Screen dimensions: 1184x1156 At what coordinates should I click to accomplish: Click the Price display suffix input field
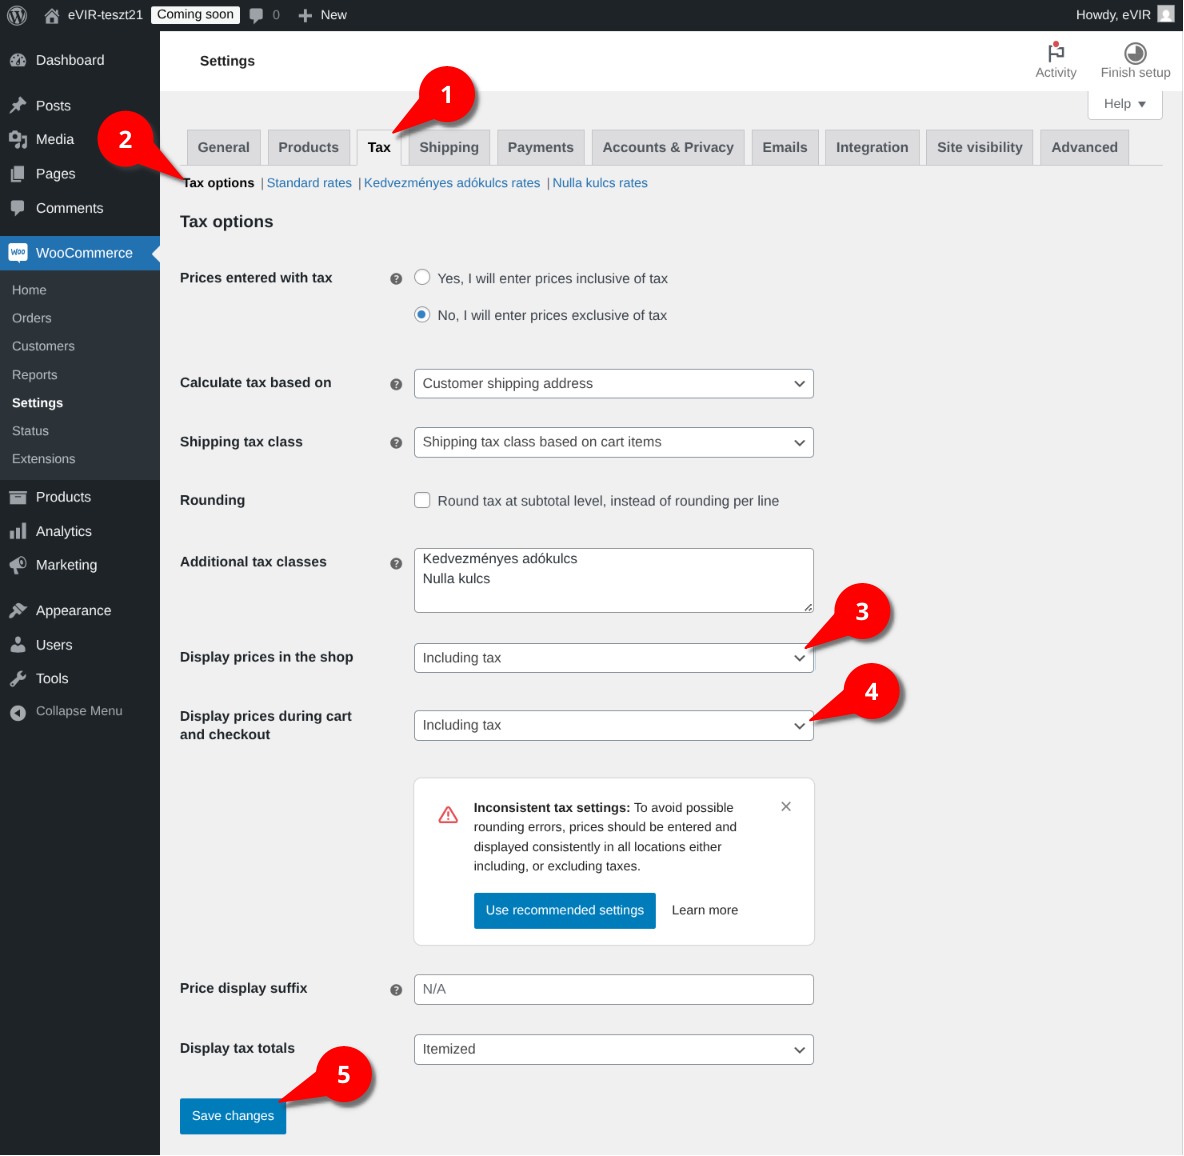613,989
